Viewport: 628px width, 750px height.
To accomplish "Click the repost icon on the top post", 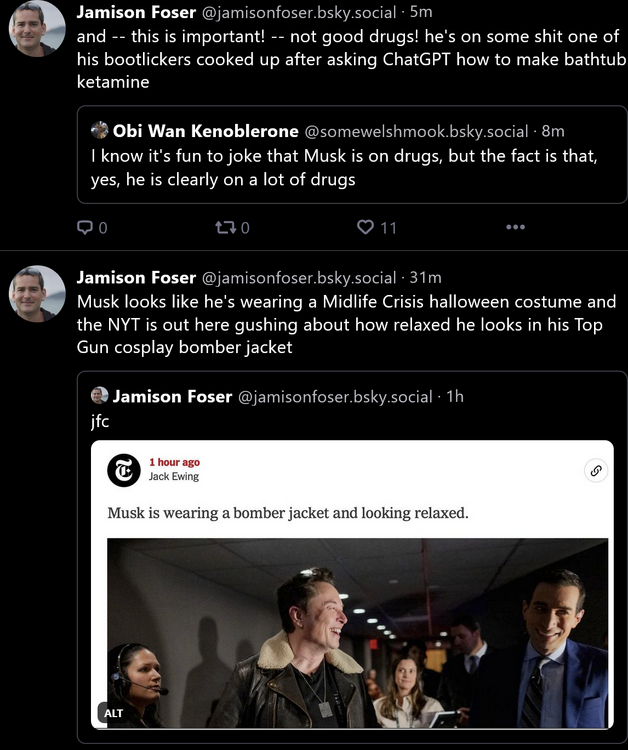I will [x=224, y=227].
